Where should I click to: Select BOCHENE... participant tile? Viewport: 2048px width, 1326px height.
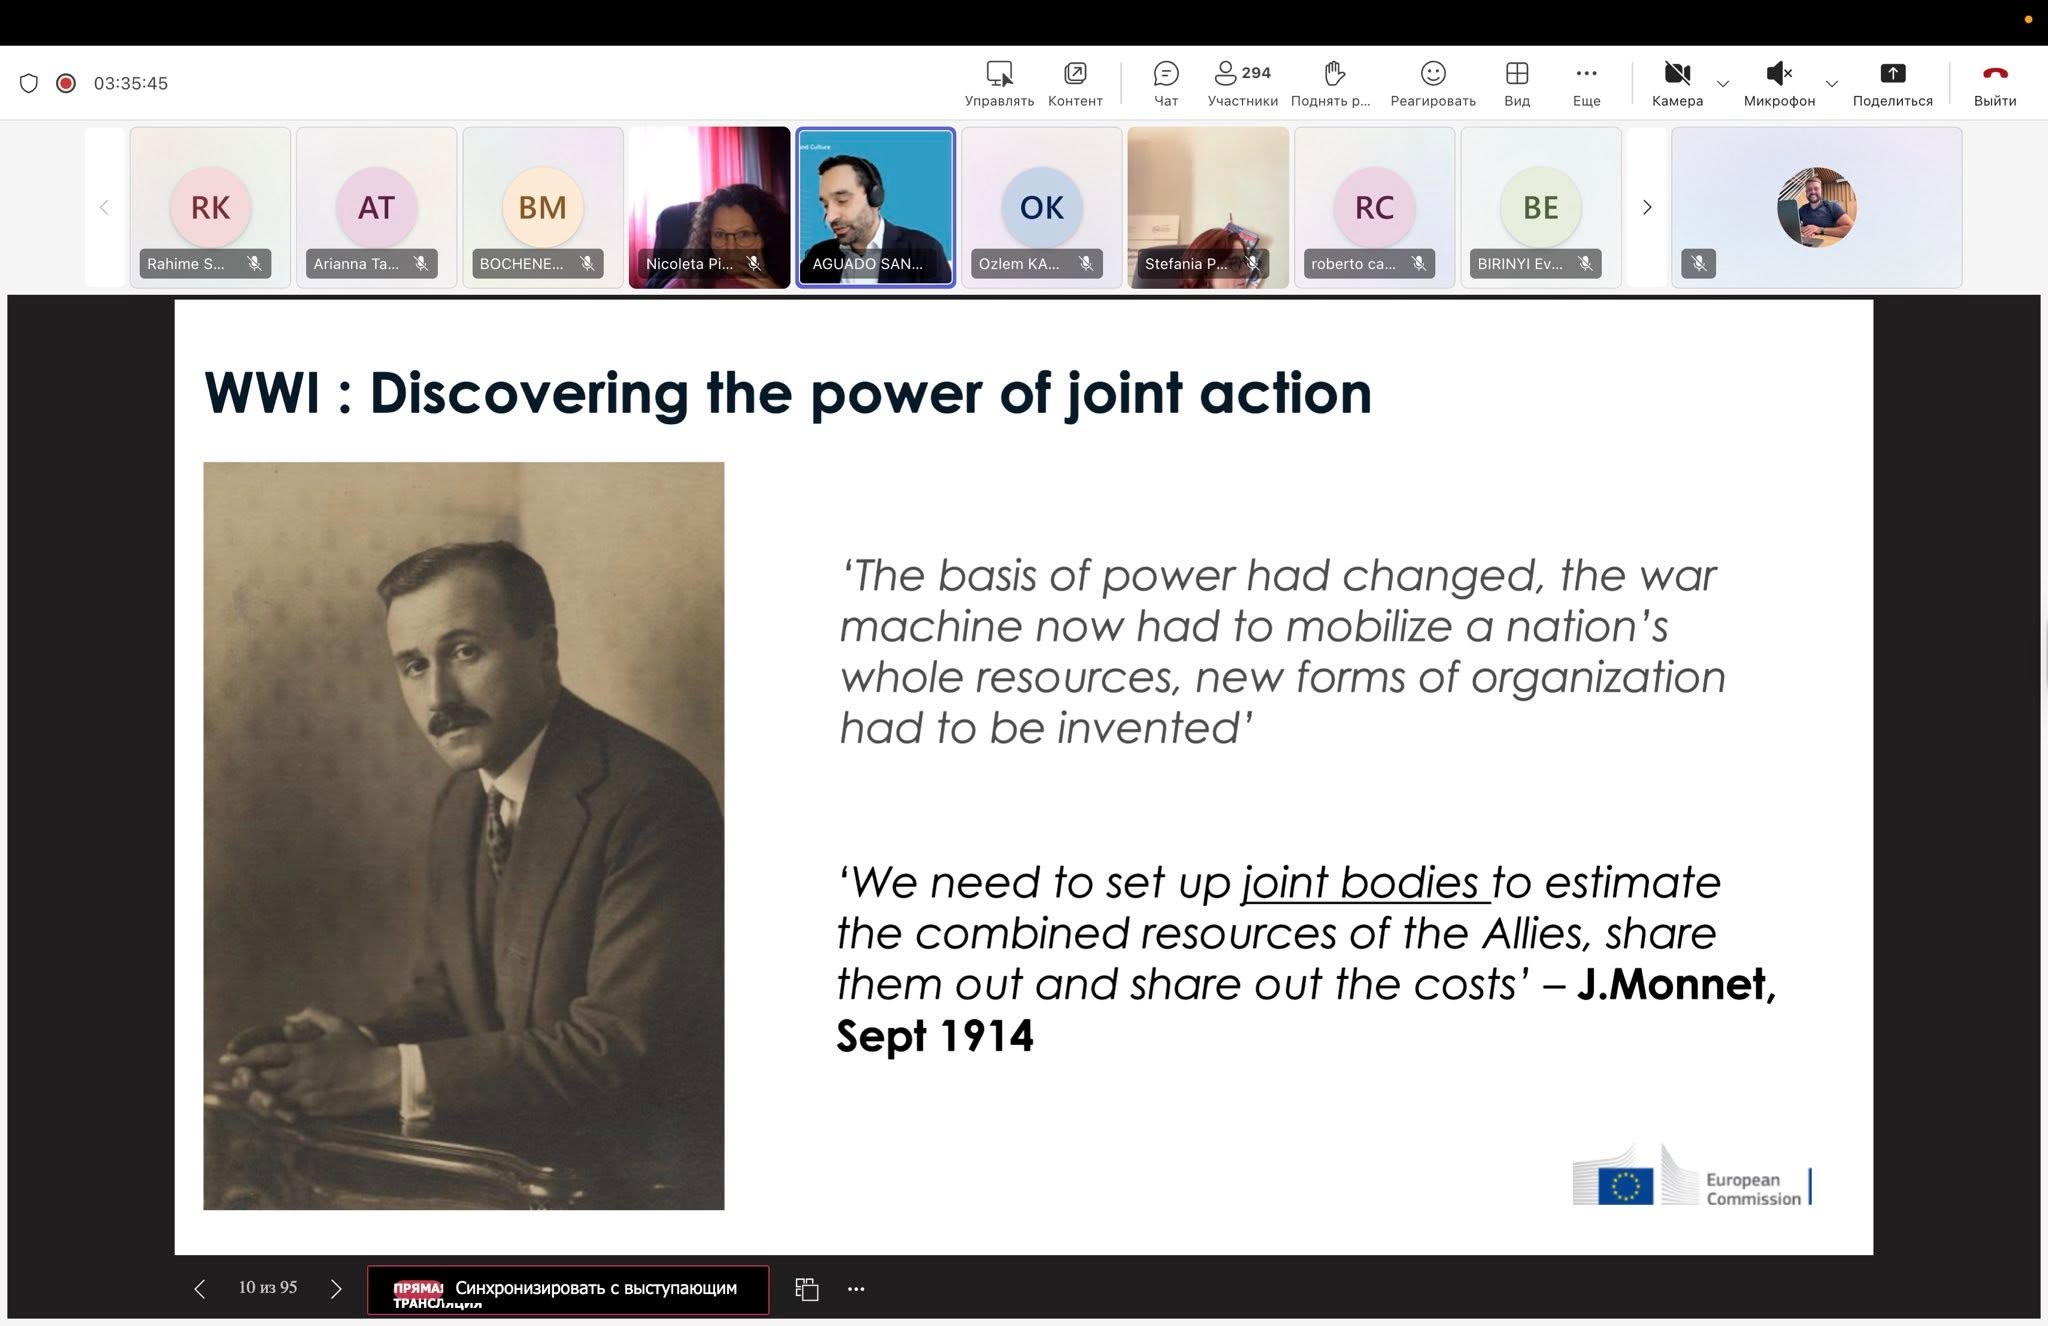point(543,207)
